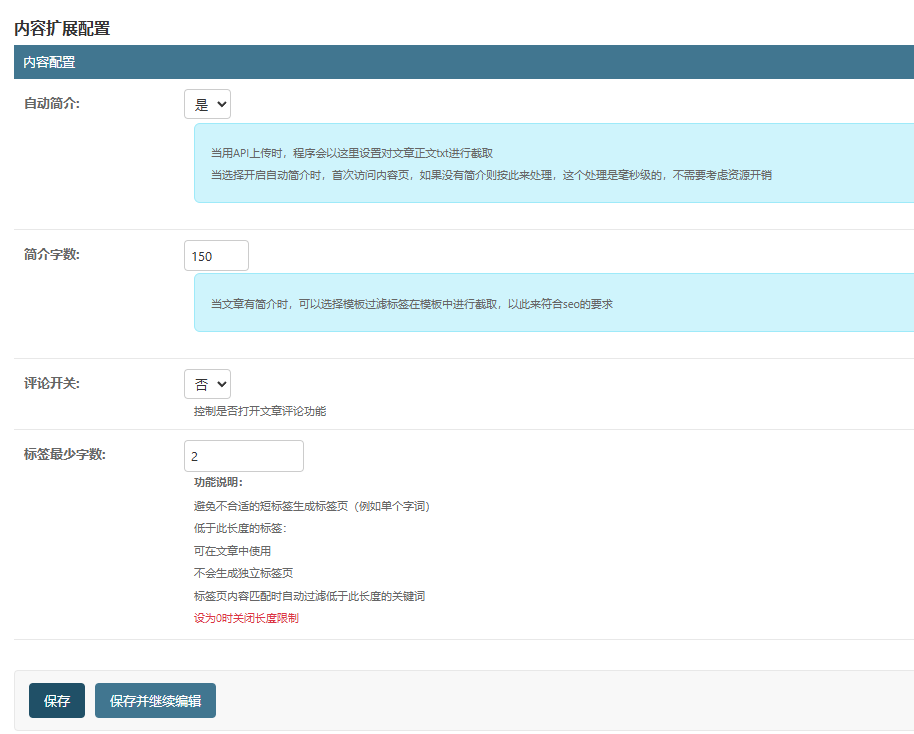Click the 不会生成独立标签页 text line
The width and height of the screenshot is (914, 734).
(243, 573)
